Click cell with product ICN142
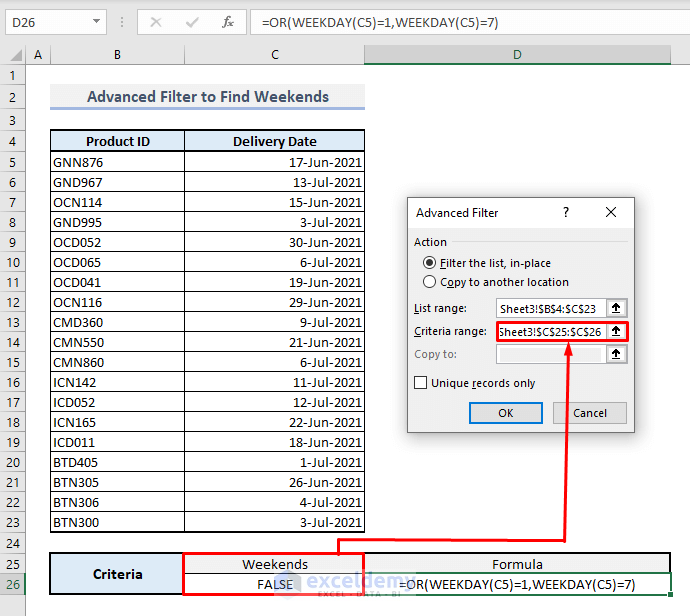 [x=117, y=382]
